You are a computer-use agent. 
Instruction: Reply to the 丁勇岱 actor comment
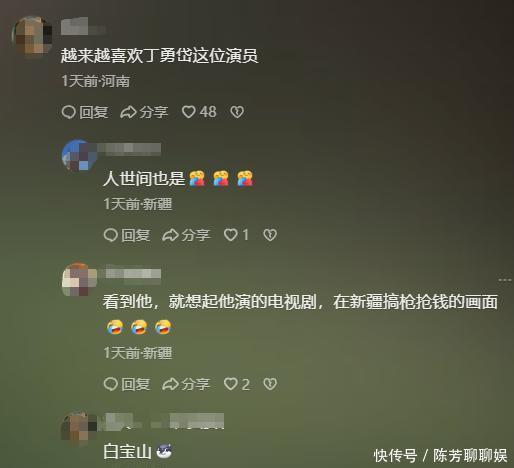point(85,112)
